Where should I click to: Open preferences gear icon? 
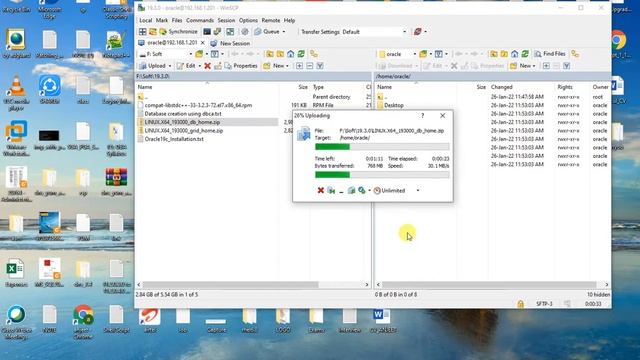click(x=244, y=31)
